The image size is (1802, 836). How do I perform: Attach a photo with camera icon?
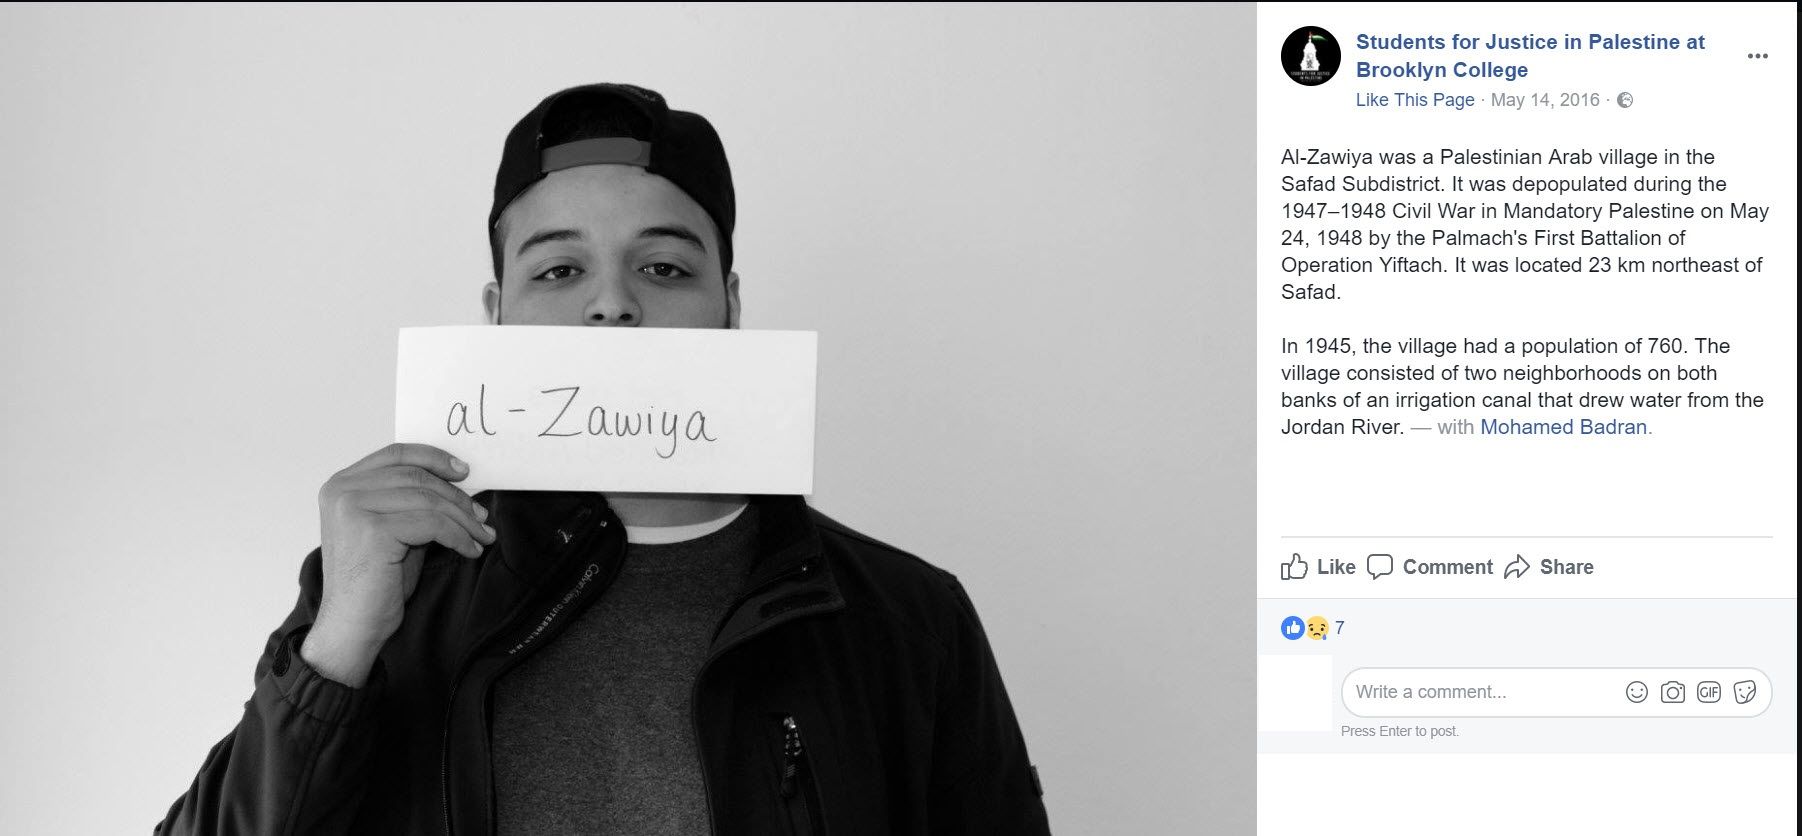pyautogui.click(x=1673, y=692)
